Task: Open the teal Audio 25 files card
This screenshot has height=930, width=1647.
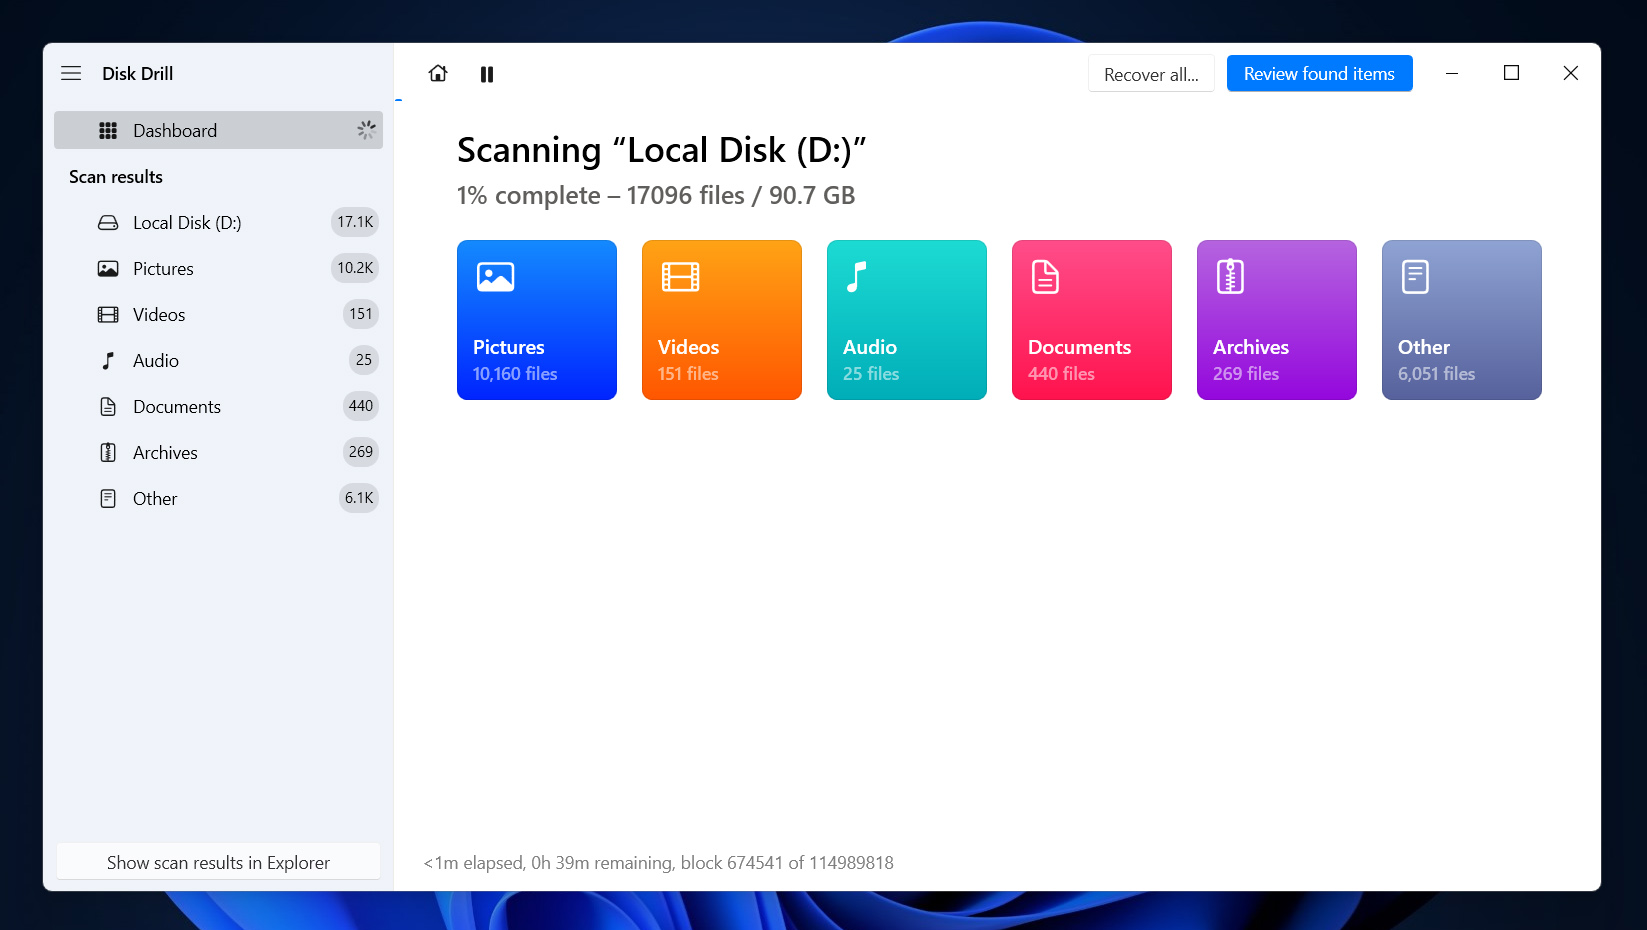Action: coord(907,320)
